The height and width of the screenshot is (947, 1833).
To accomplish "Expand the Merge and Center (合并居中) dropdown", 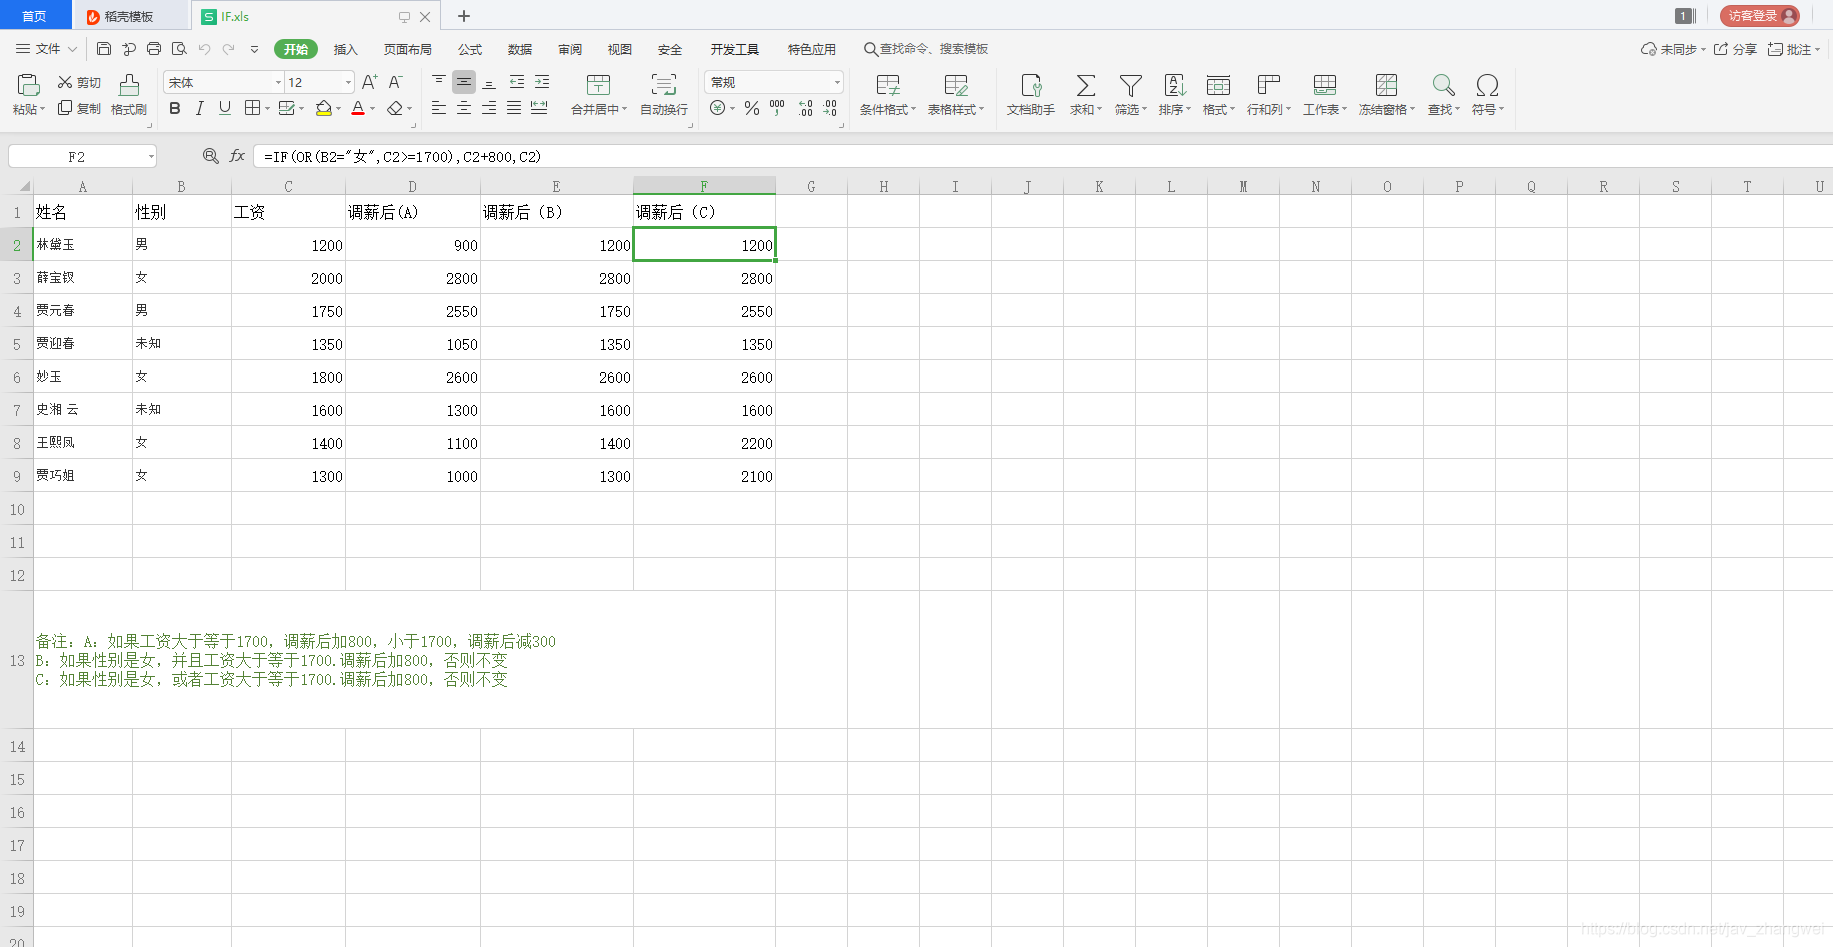I will coord(624,110).
